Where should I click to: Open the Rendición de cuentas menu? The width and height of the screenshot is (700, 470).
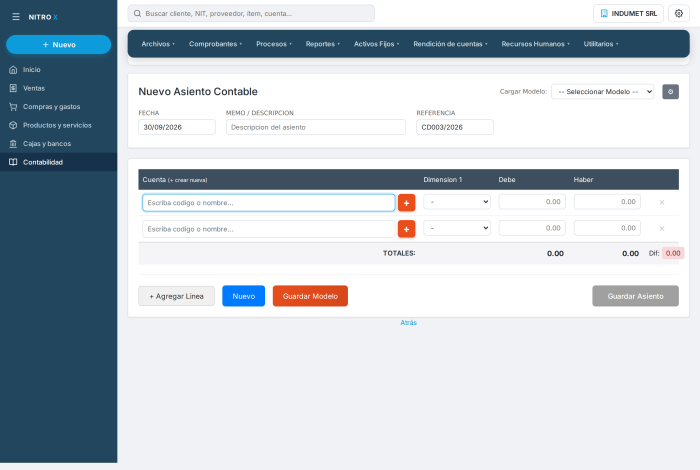point(450,44)
